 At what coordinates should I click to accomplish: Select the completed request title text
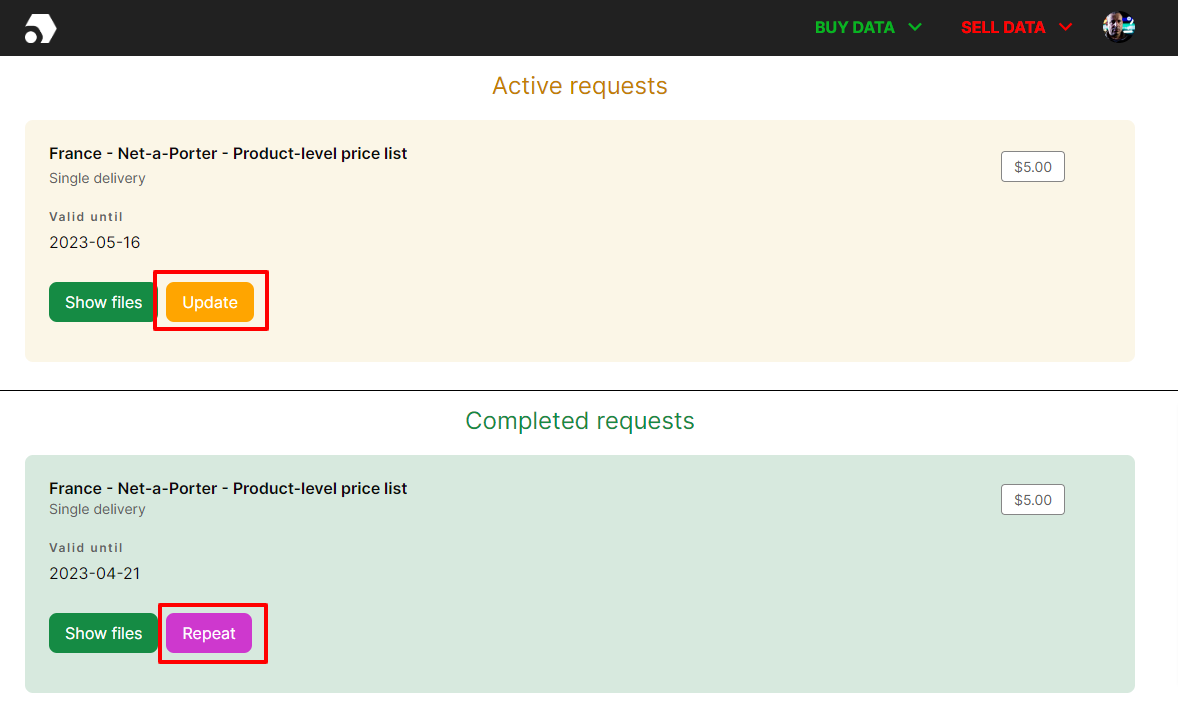pyautogui.click(x=228, y=488)
